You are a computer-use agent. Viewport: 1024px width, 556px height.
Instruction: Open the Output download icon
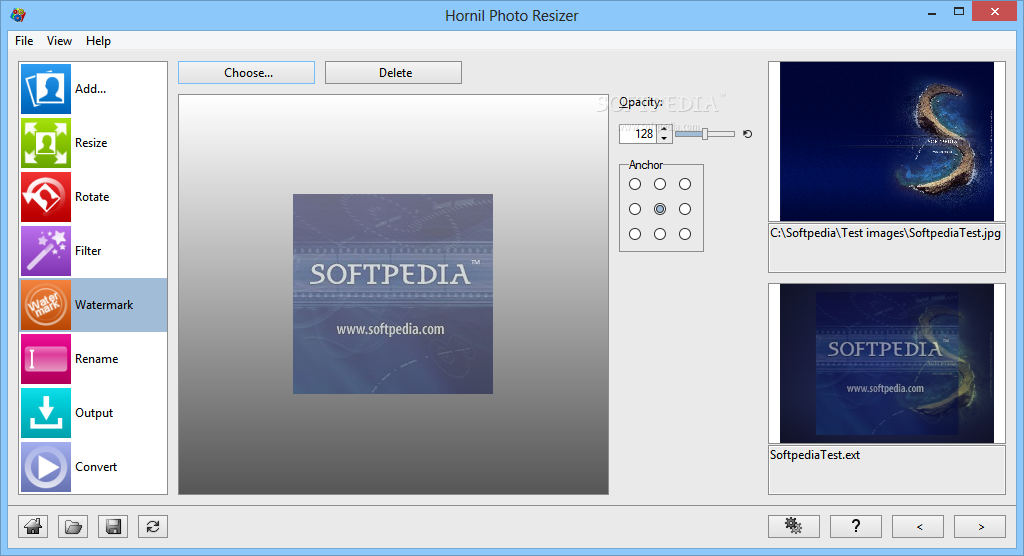click(46, 413)
